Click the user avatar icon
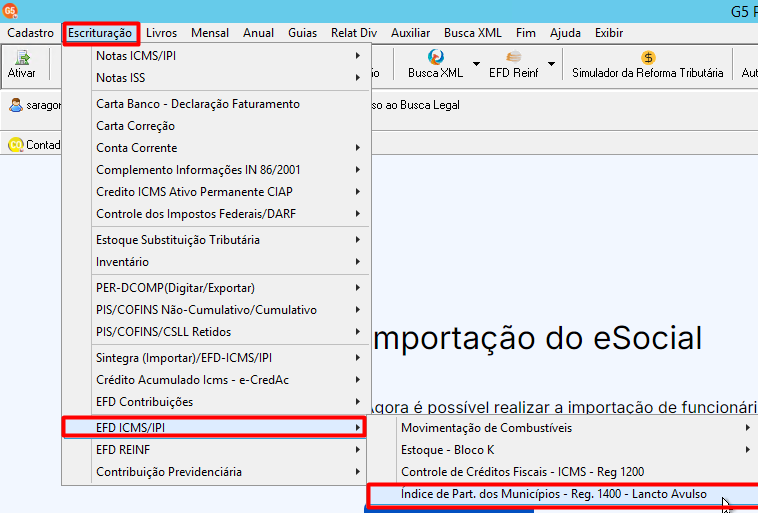 coord(15,105)
